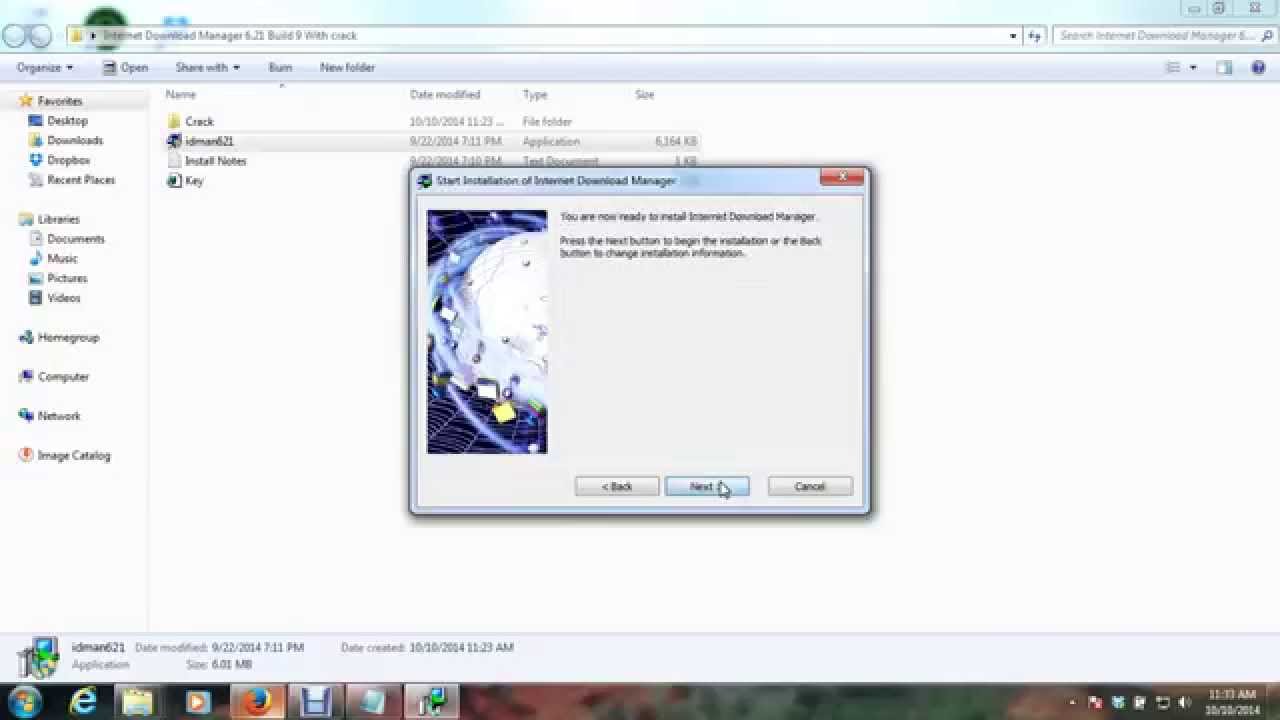
Task: Open the address bar history dropdown
Action: [x=1013, y=36]
